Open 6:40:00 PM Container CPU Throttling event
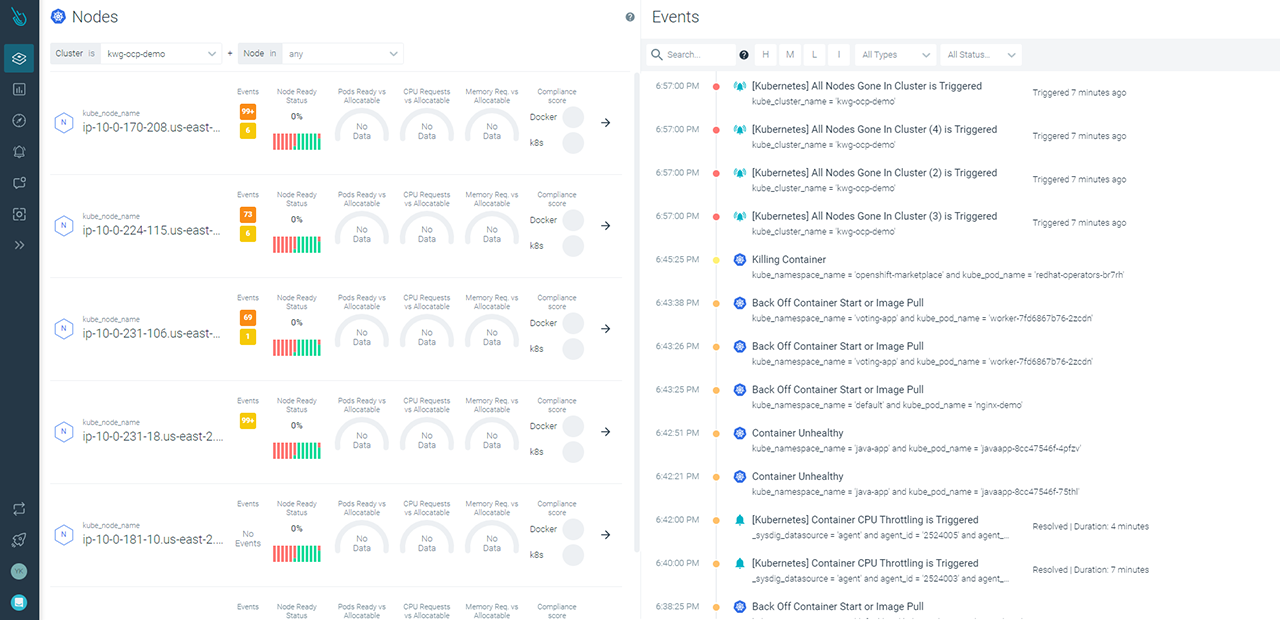This screenshot has width=1280, height=620. click(x=865, y=563)
